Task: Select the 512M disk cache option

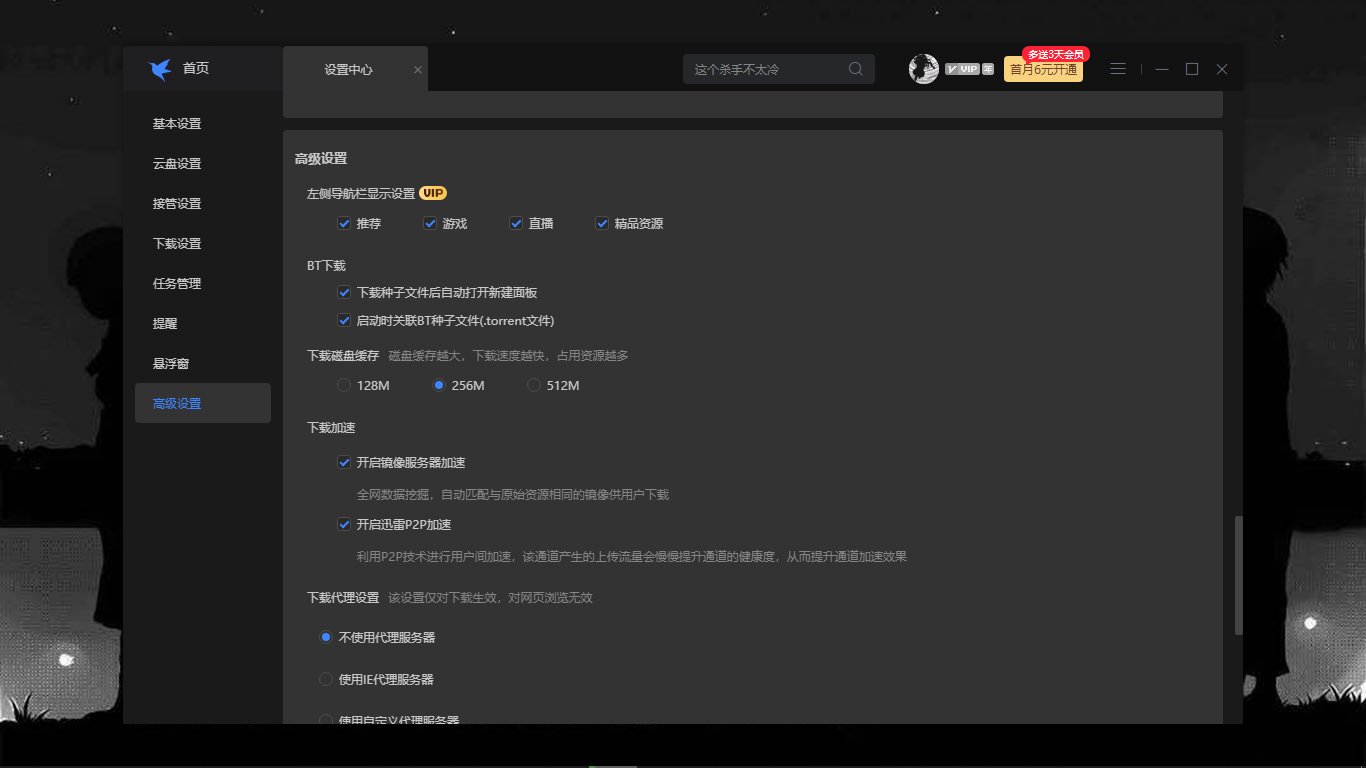Action: click(x=534, y=385)
